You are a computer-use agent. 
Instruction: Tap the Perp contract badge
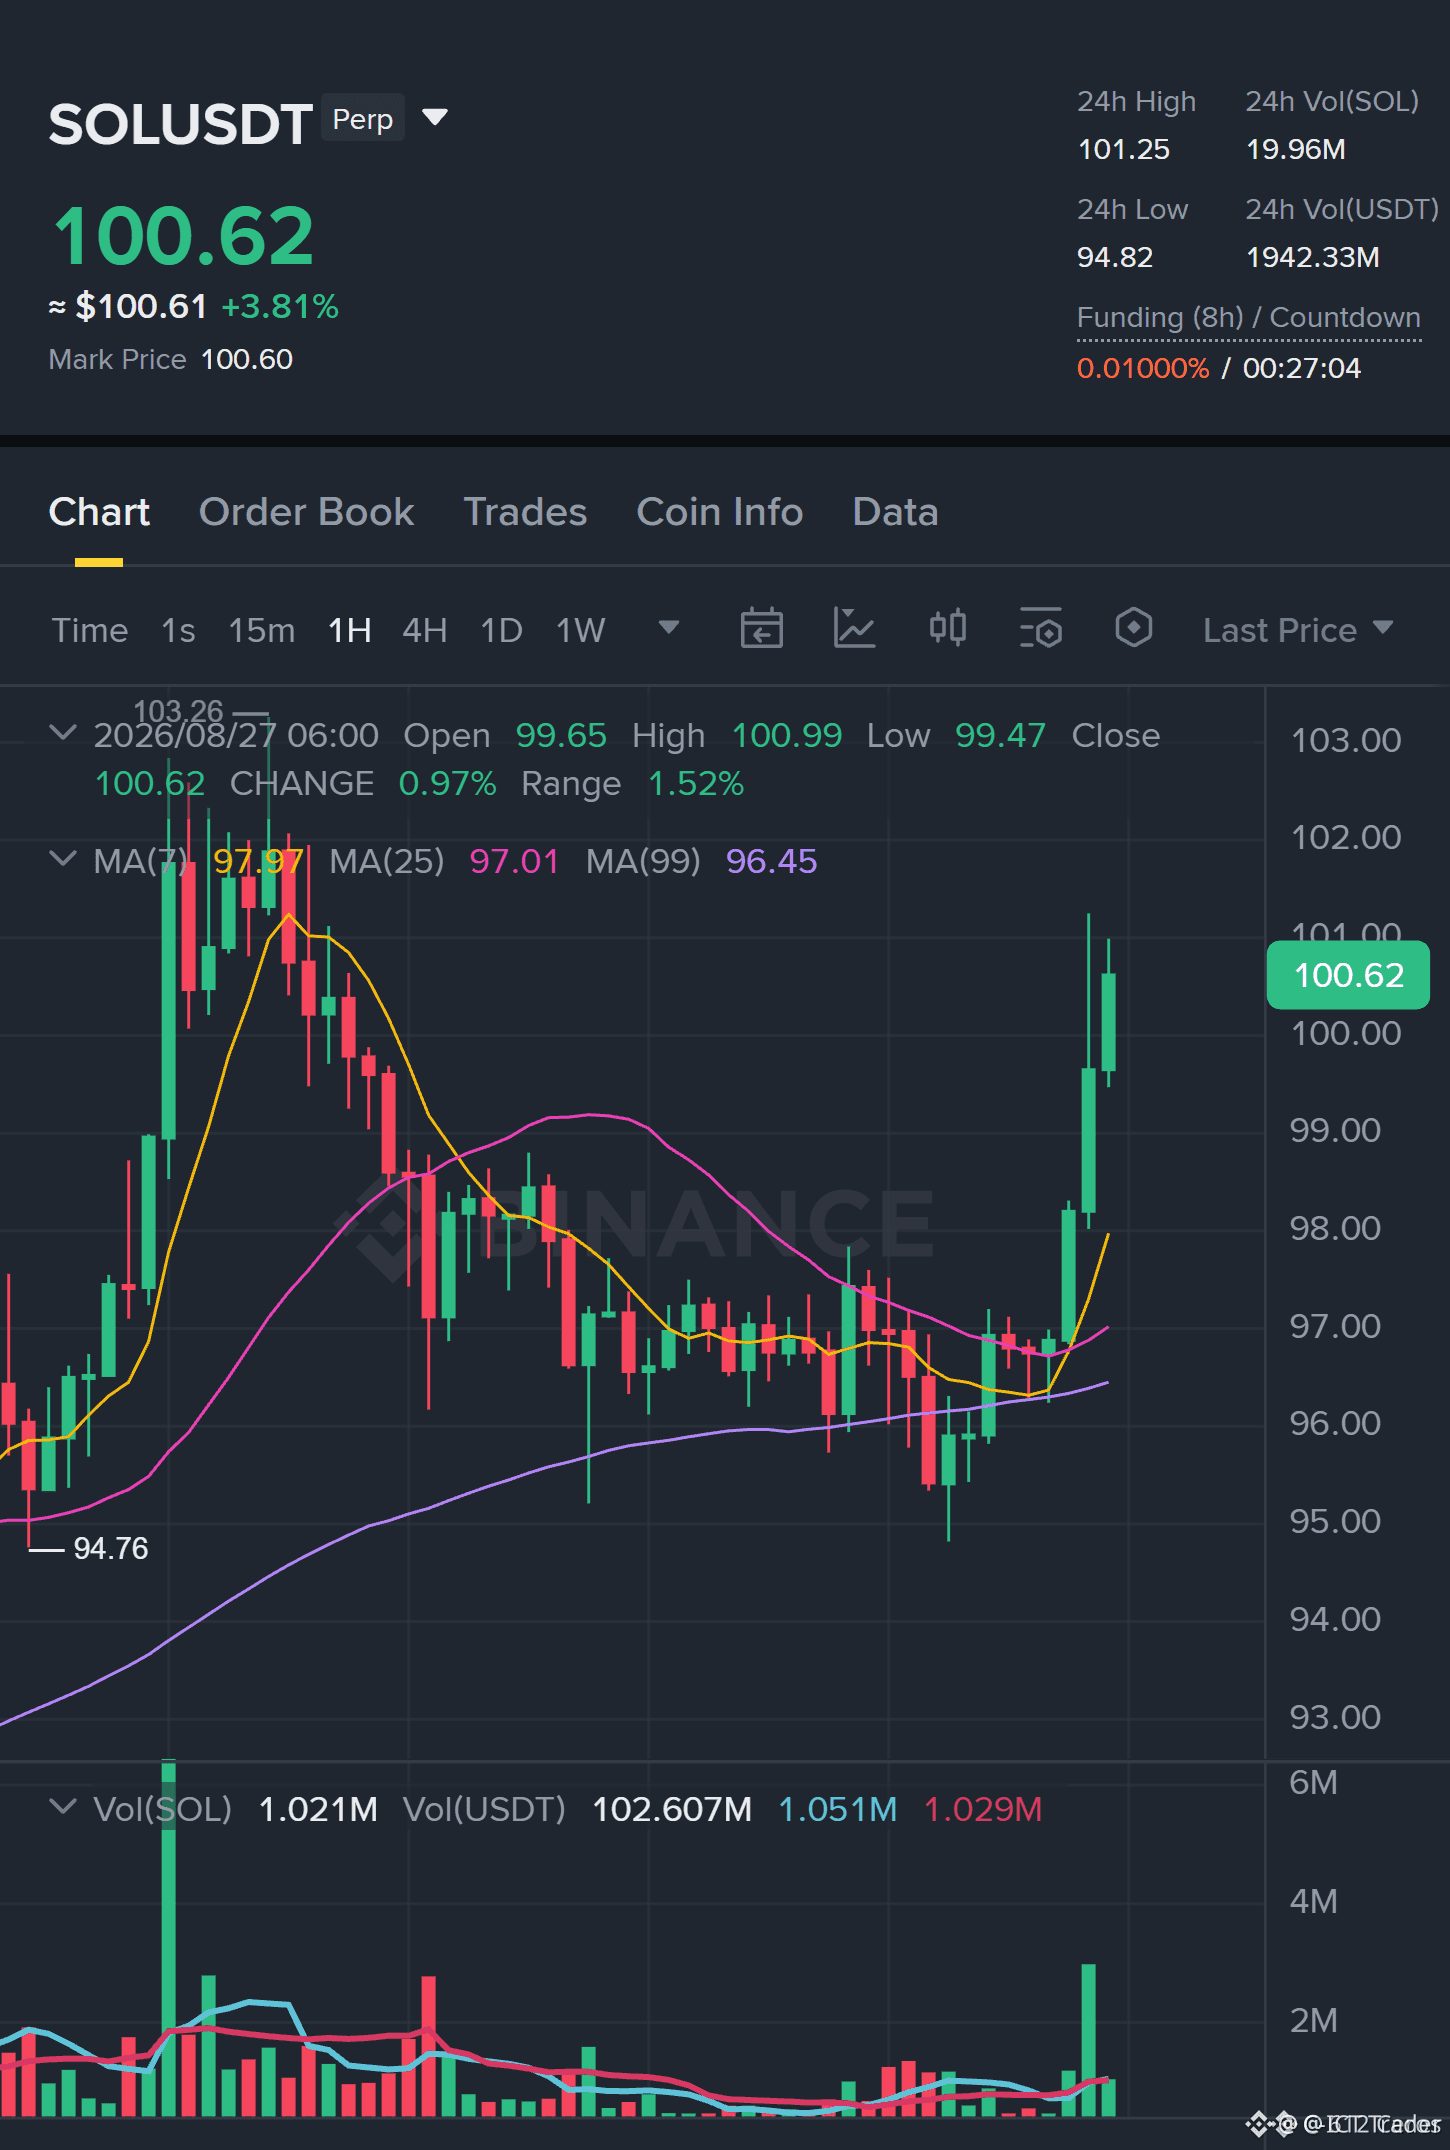363,119
